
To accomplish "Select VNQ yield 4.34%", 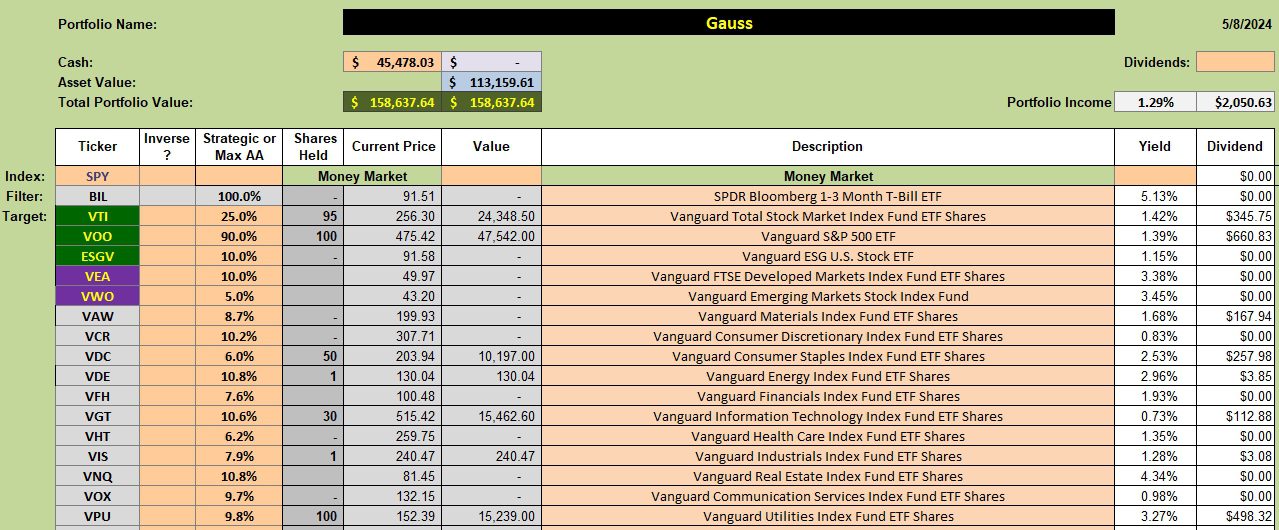I will 1155,476.
